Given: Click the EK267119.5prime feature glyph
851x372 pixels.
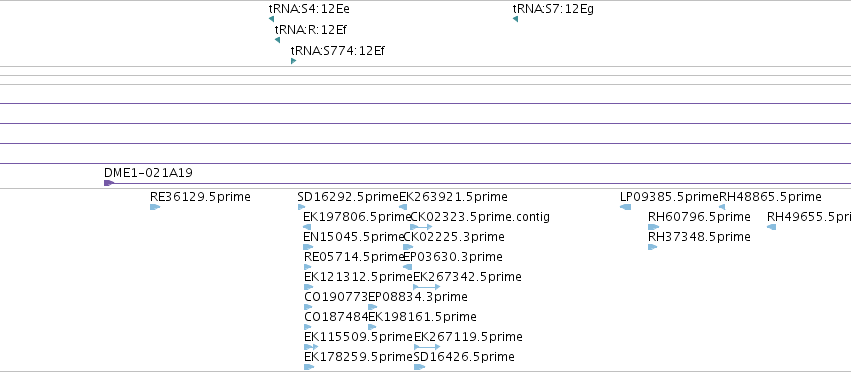Looking at the screenshot, I should tap(427, 346).
